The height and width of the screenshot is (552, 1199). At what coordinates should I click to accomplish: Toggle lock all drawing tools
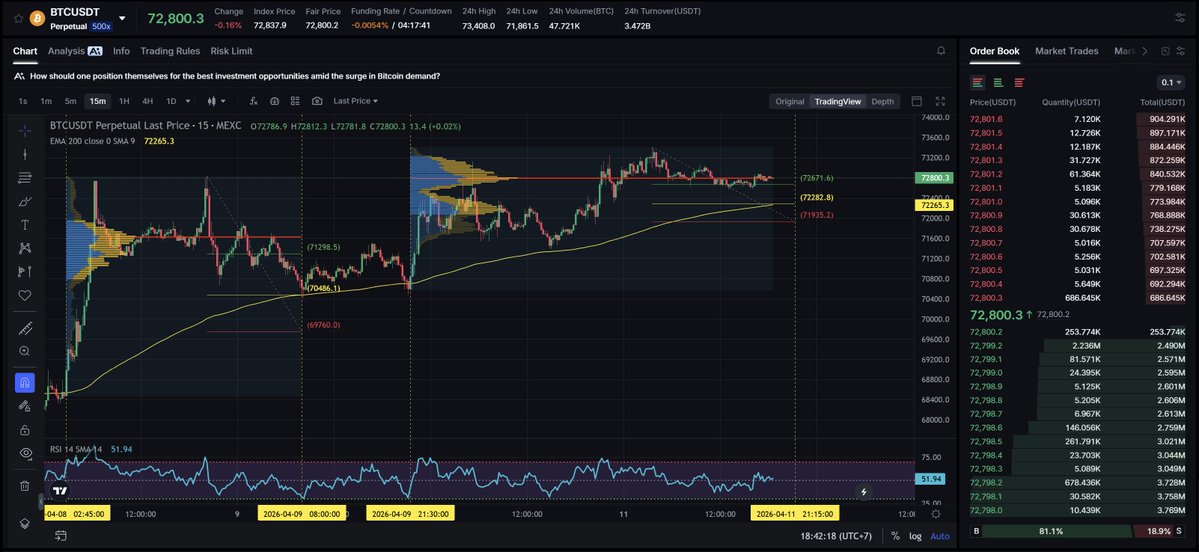pos(25,430)
